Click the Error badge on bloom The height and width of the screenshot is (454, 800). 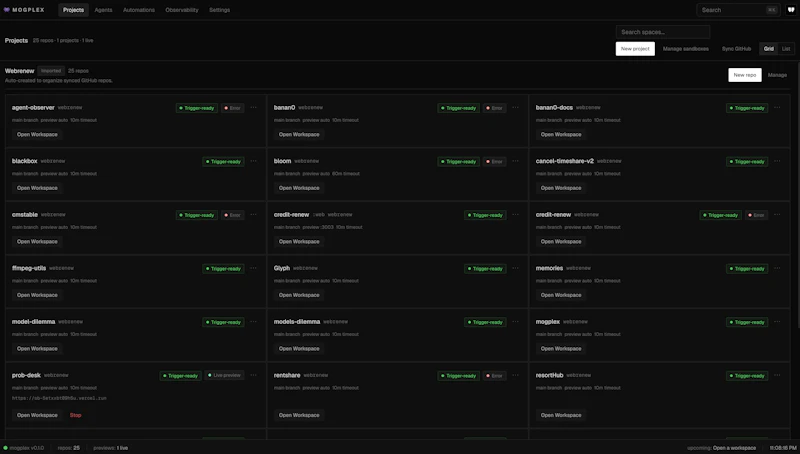click(494, 162)
